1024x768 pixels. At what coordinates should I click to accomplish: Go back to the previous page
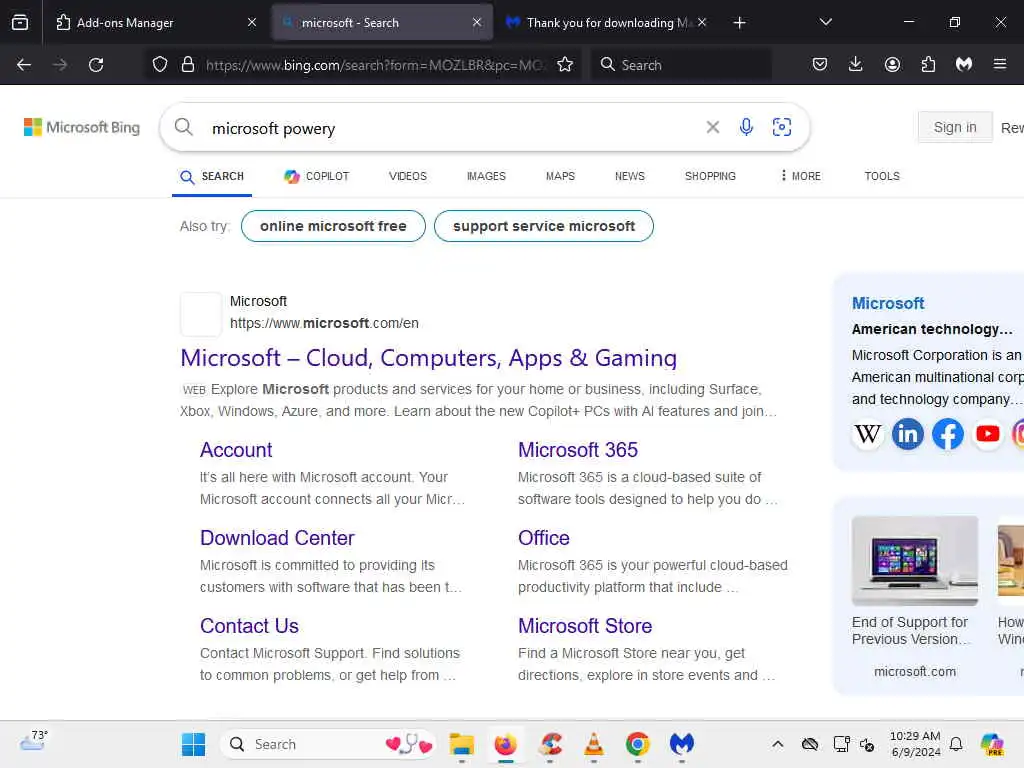[24, 65]
